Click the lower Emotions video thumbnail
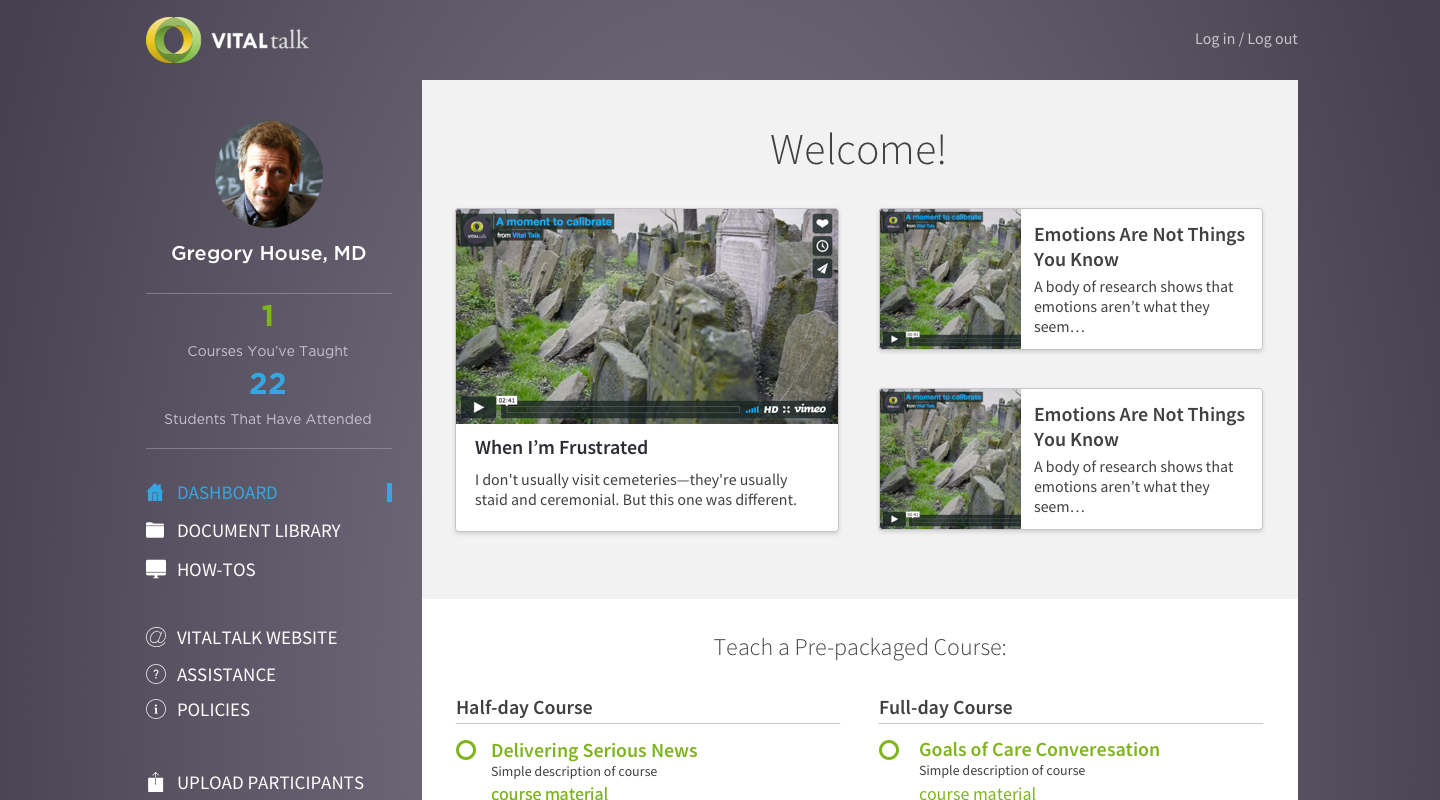Screen dimensions: 1440x800 coord(950,459)
